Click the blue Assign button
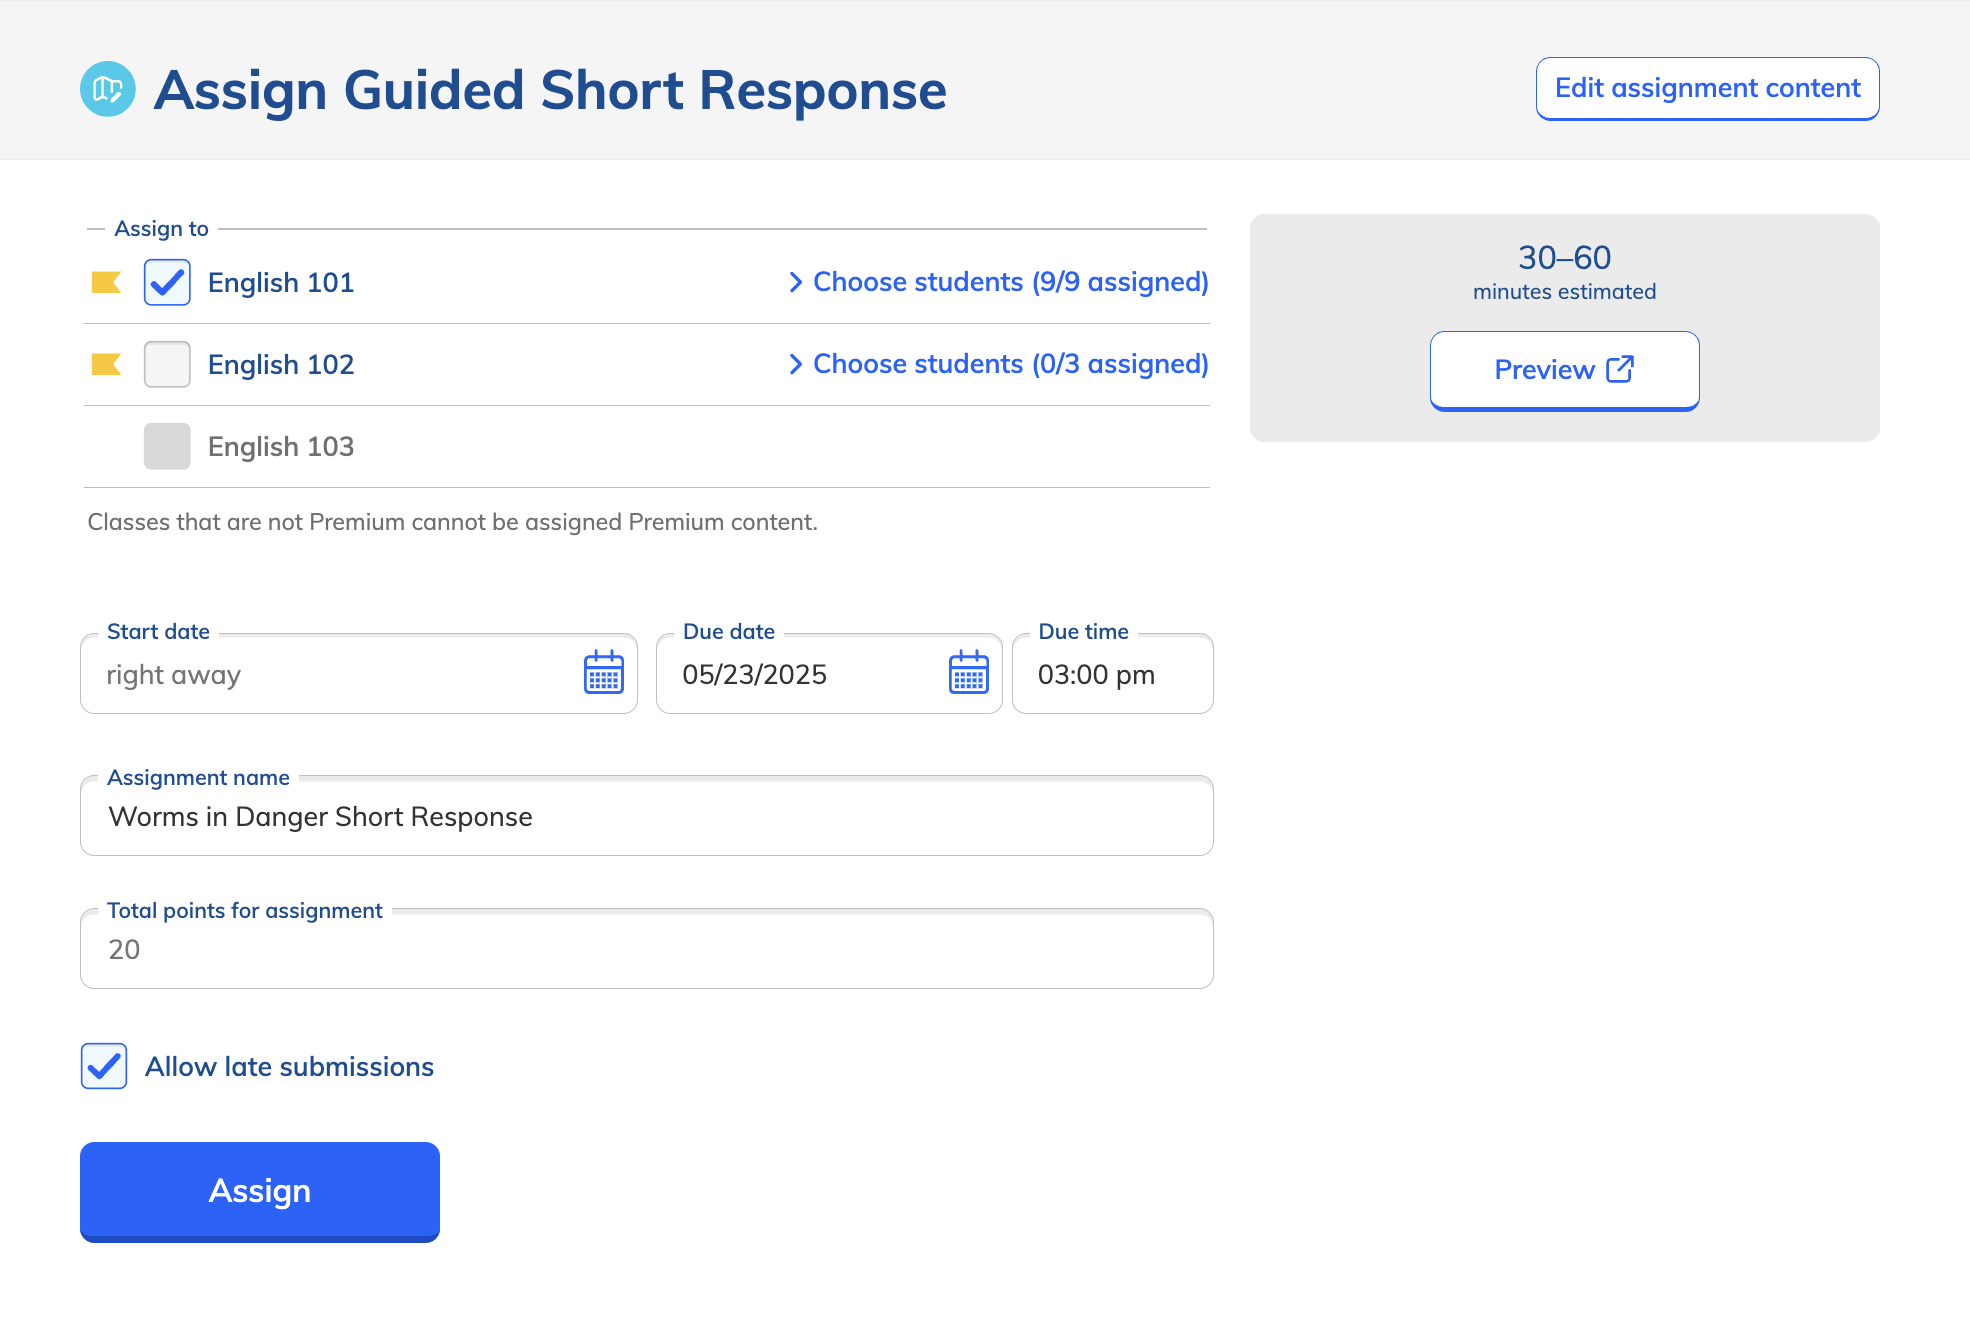 (x=260, y=1191)
